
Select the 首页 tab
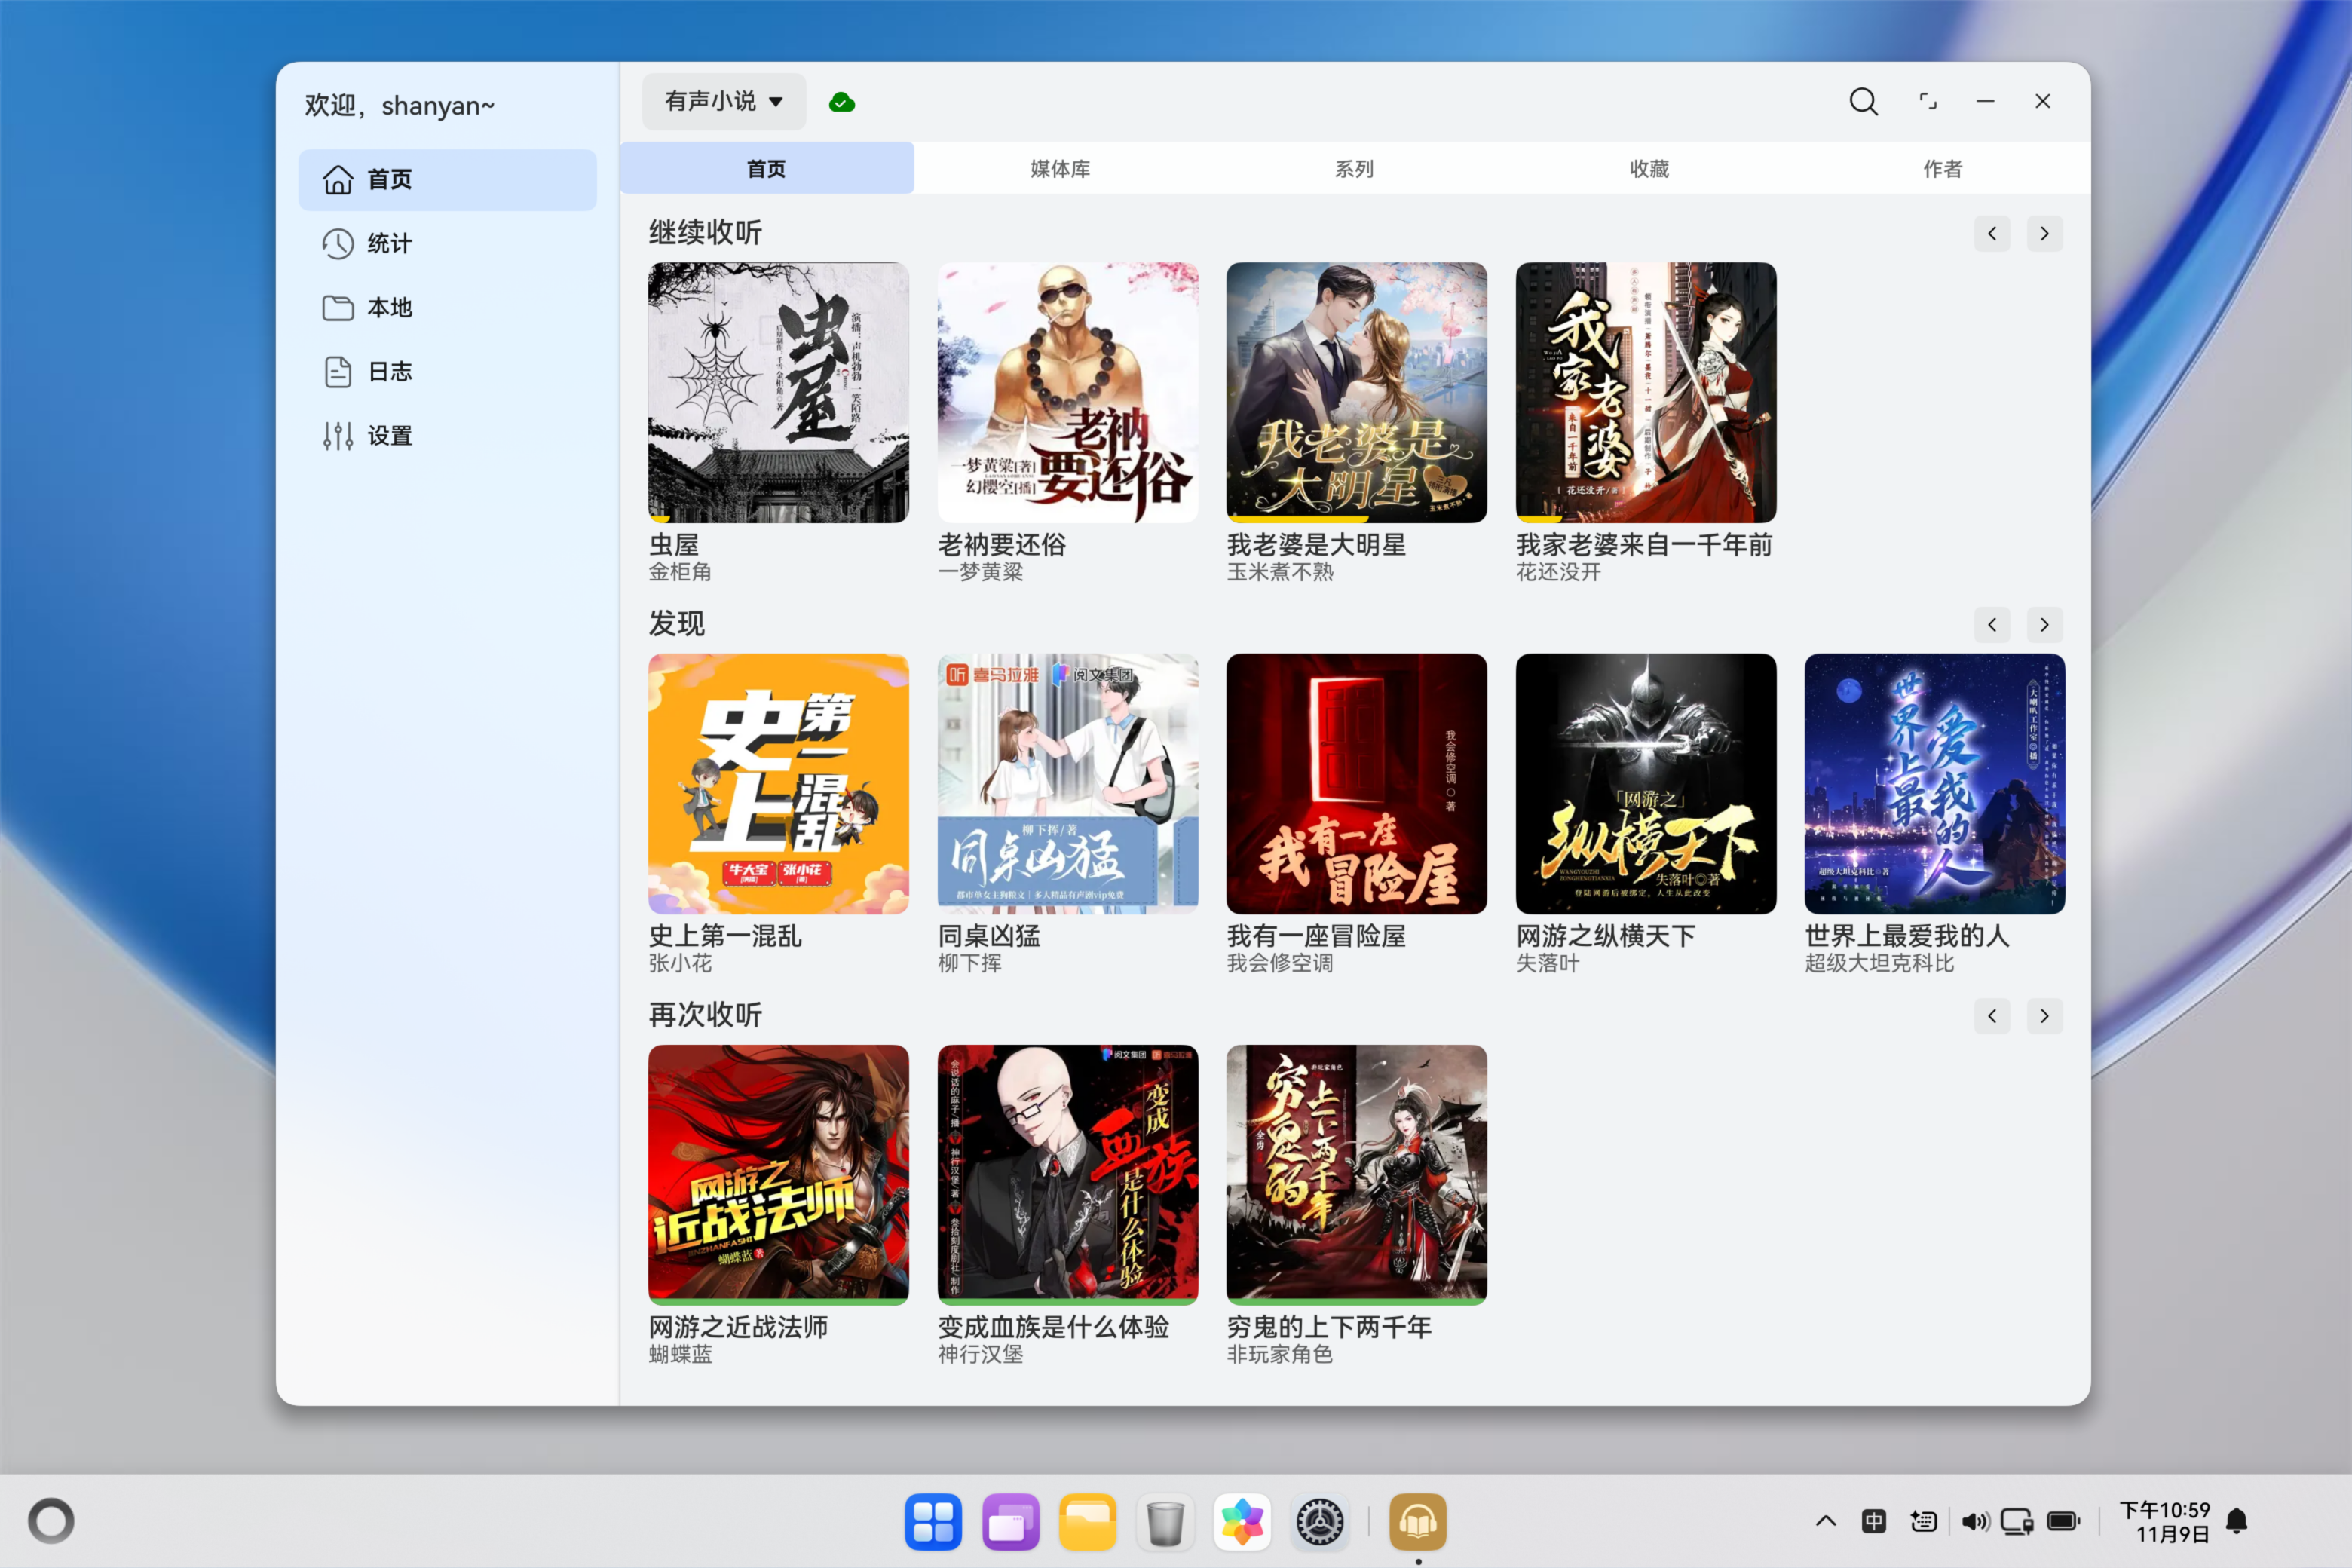[x=766, y=168]
